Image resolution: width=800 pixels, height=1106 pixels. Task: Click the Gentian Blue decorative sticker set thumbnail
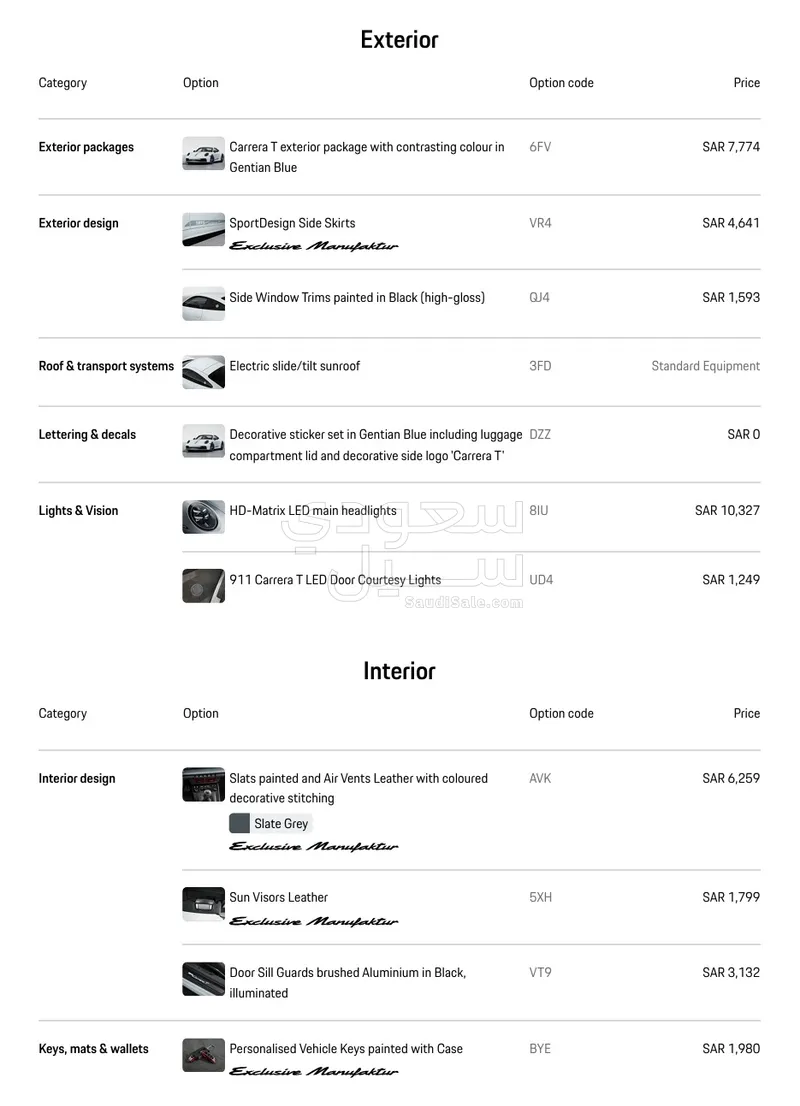tap(203, 441)
